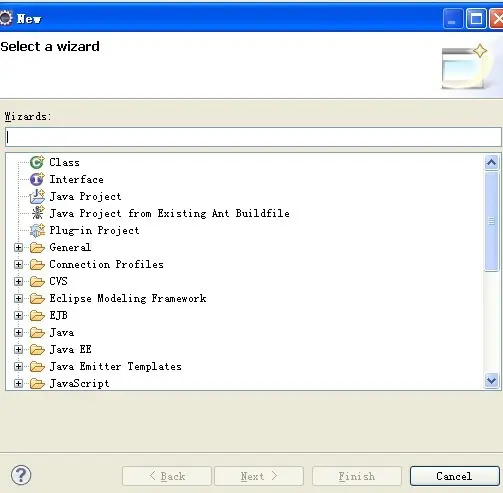Expand the Java category

point(18,332)
